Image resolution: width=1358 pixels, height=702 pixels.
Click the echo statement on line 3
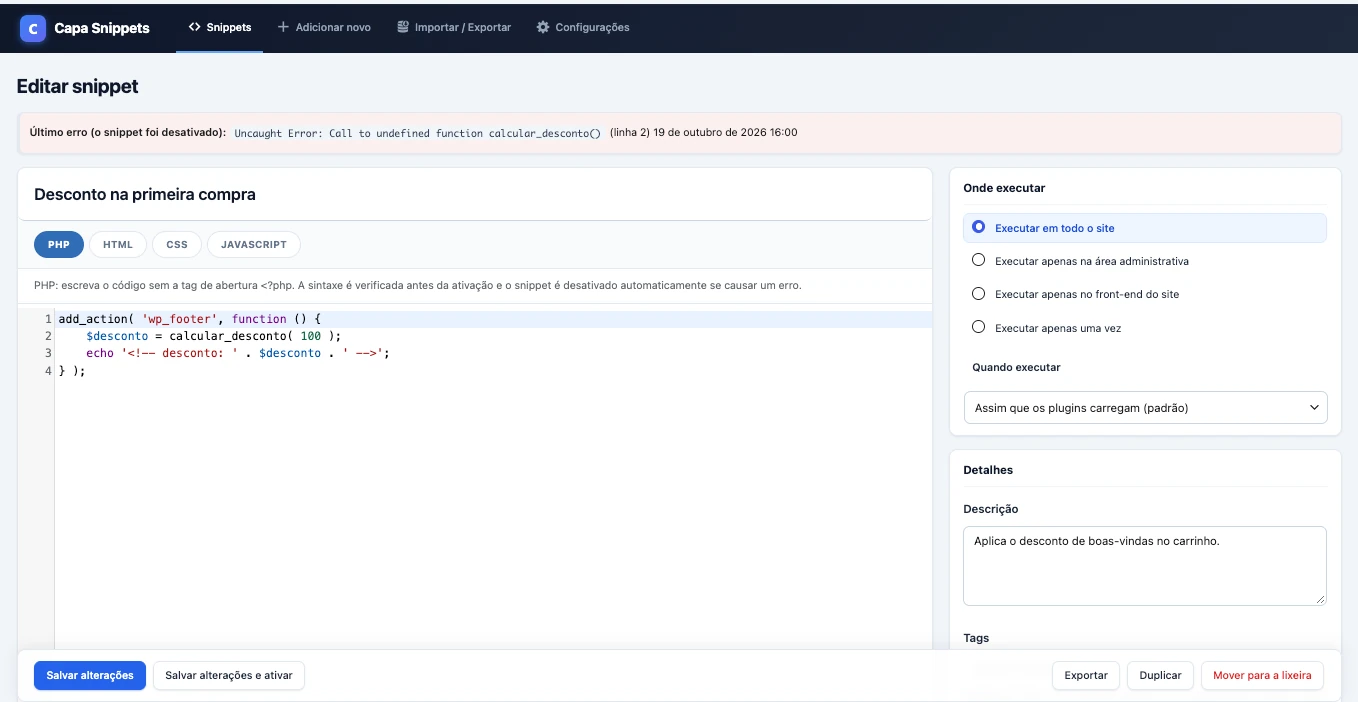coord(237,353)
